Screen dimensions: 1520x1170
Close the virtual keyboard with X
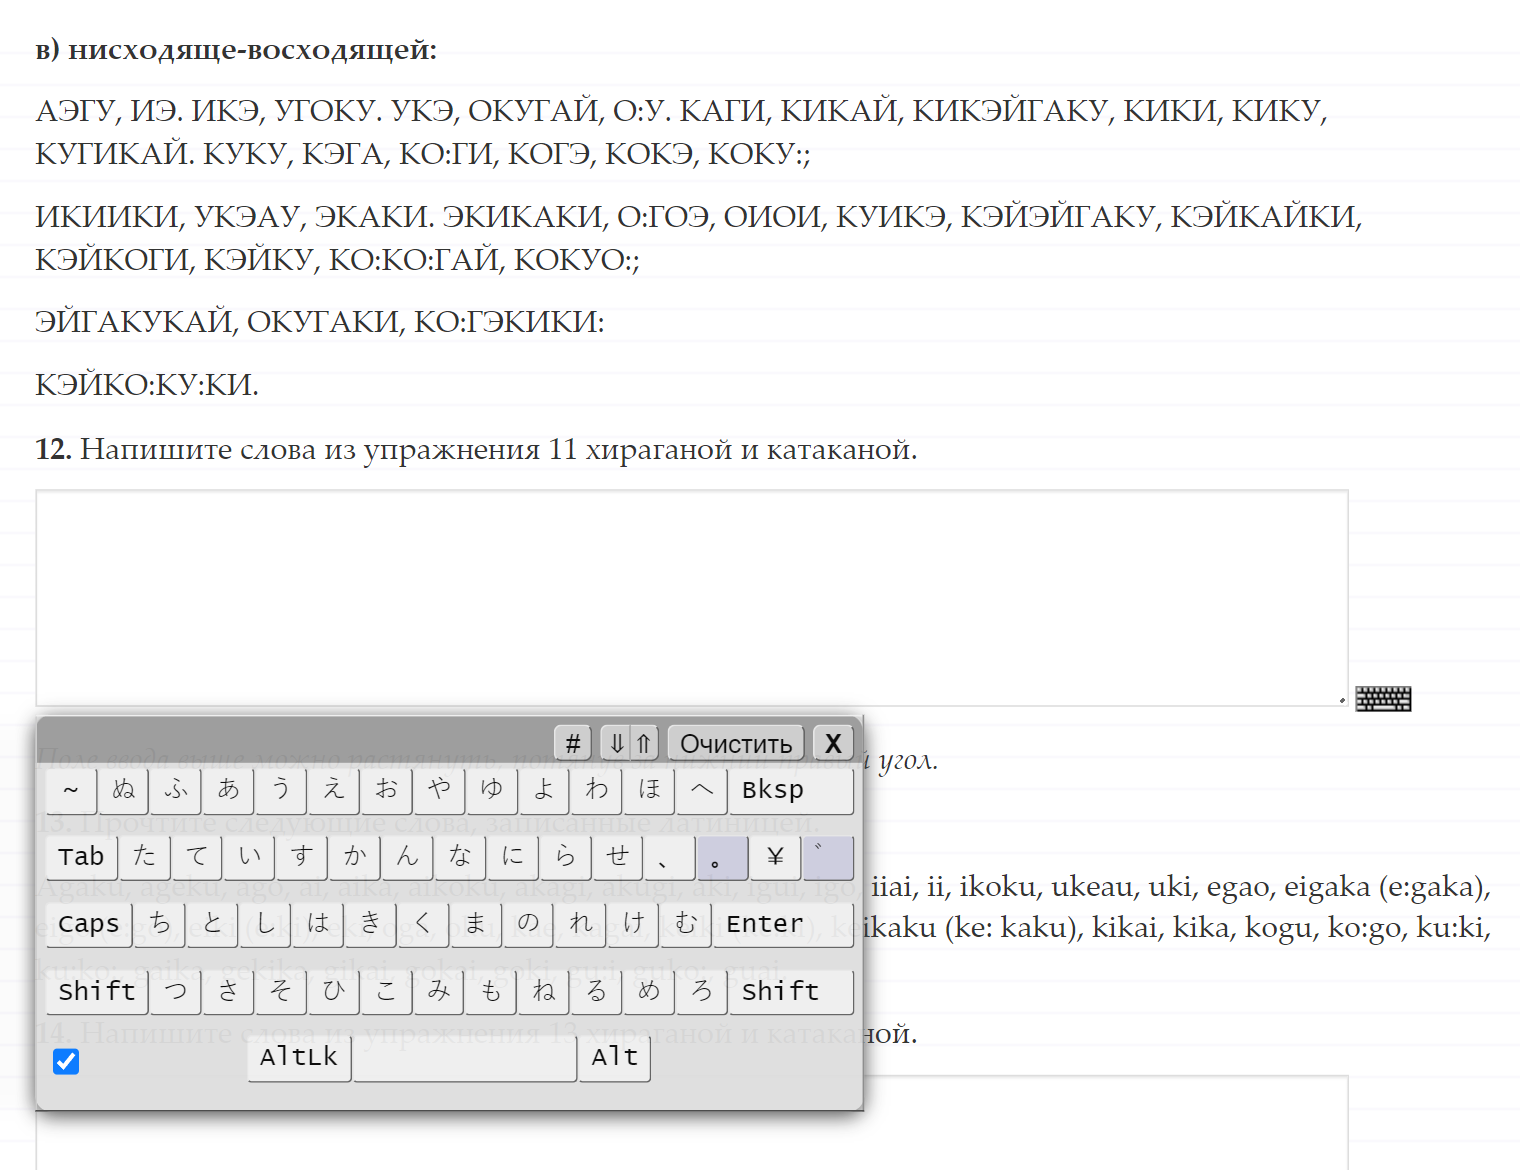pyautogui.click(x=833, y=743)
